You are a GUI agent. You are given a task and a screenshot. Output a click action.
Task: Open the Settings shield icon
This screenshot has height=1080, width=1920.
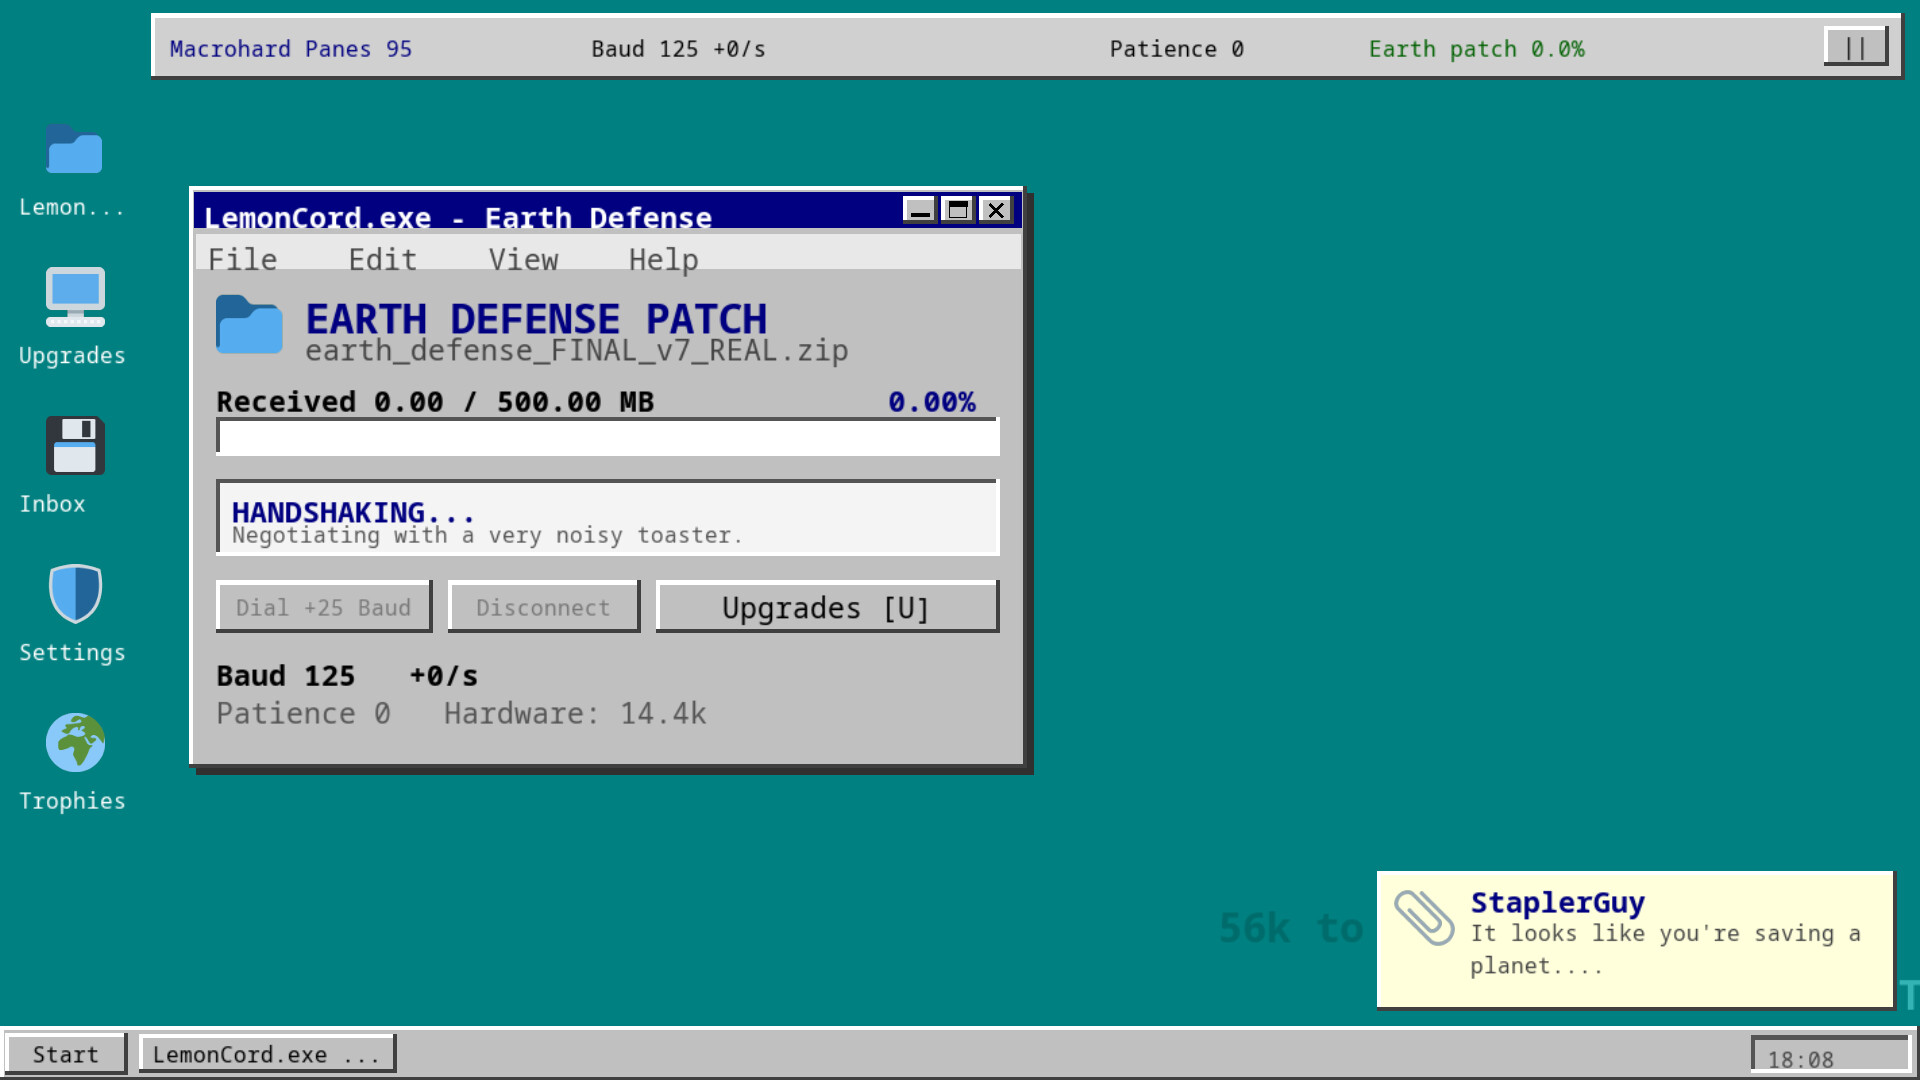click(74, 594)
